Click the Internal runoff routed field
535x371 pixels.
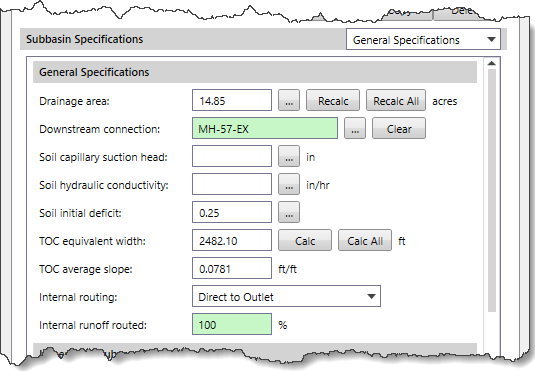(x=232, y=325)
